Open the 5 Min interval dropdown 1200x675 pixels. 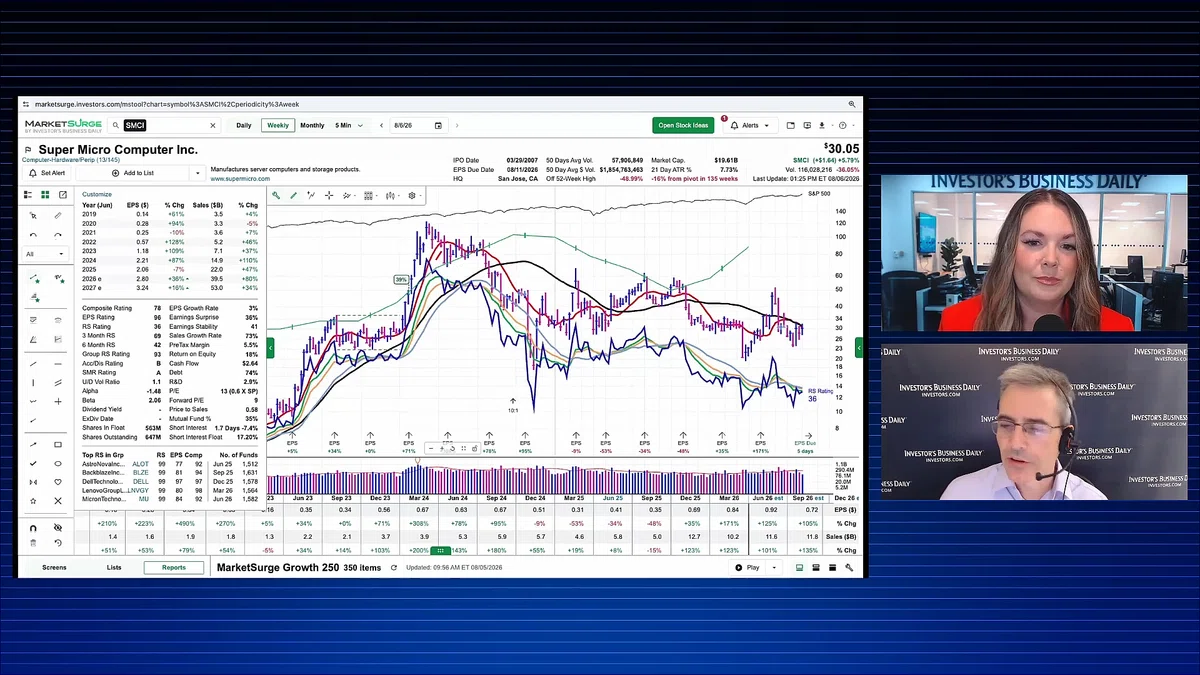[348, 126]
